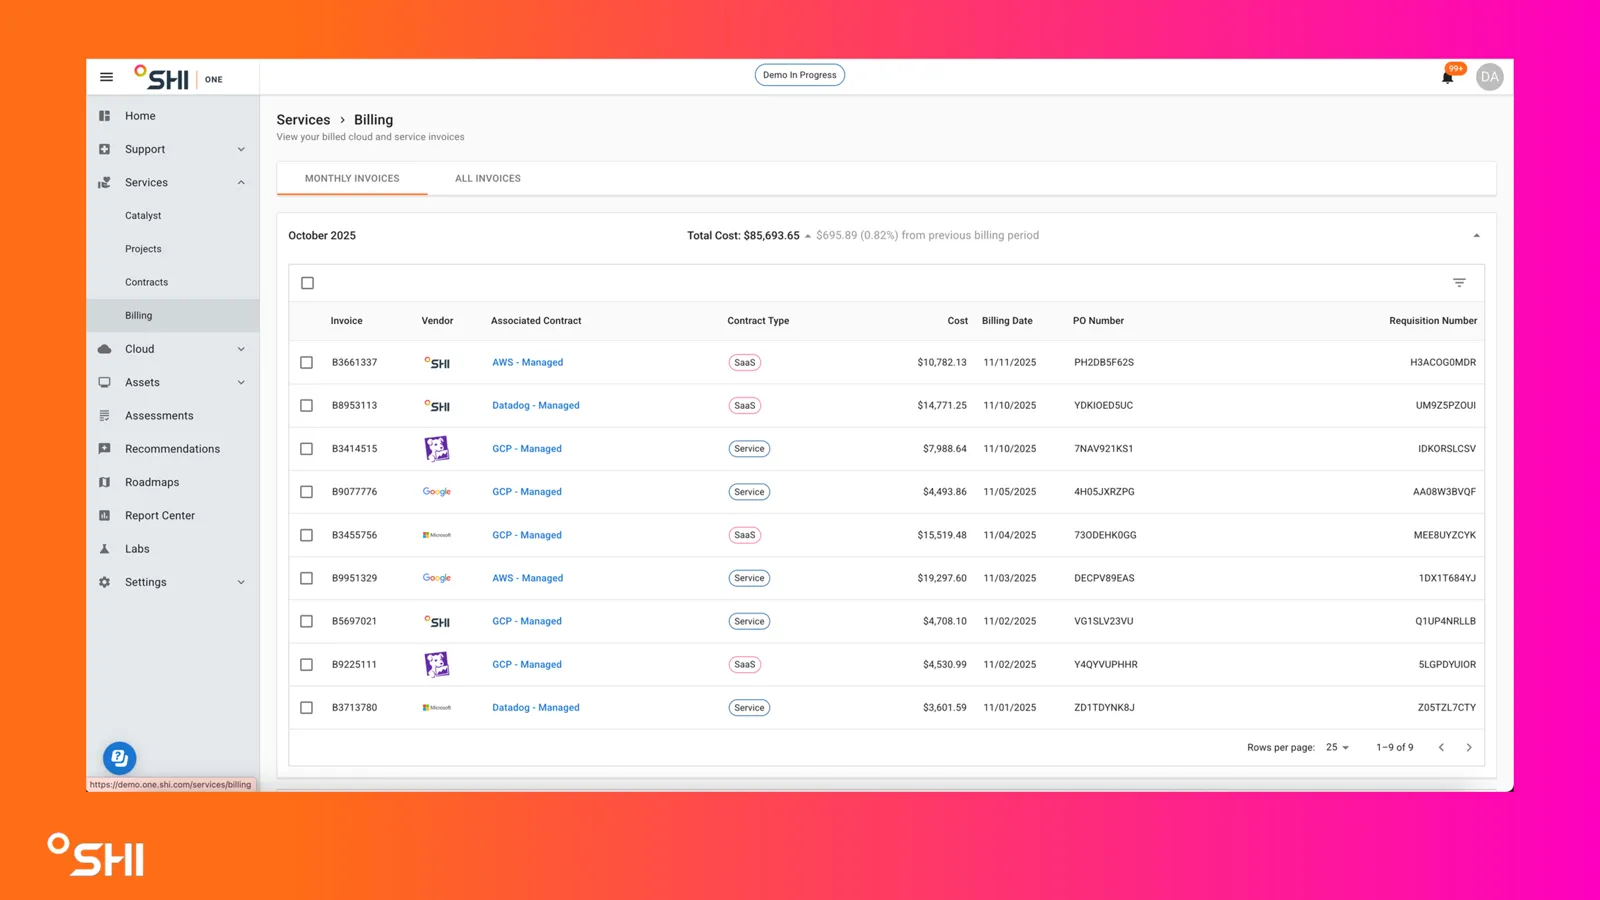The image size is (1600, 900).
Task: Open the rows per page dropdown
Action: coord(1337,748)
